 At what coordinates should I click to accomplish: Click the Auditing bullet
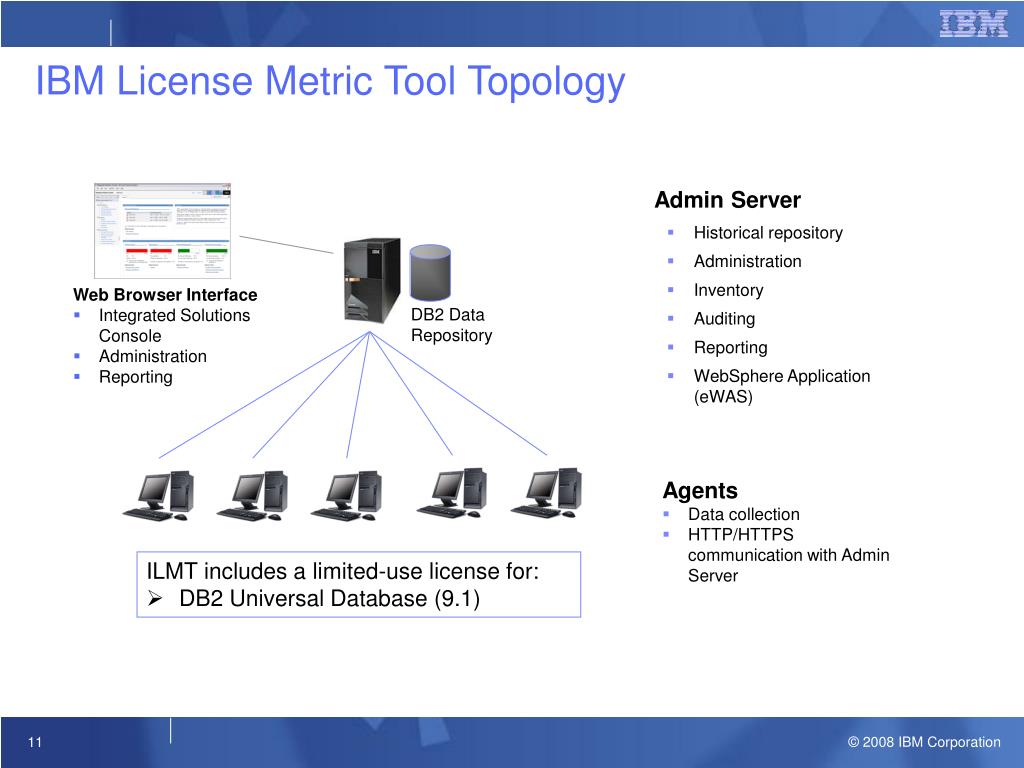click(x=724, y=319)
